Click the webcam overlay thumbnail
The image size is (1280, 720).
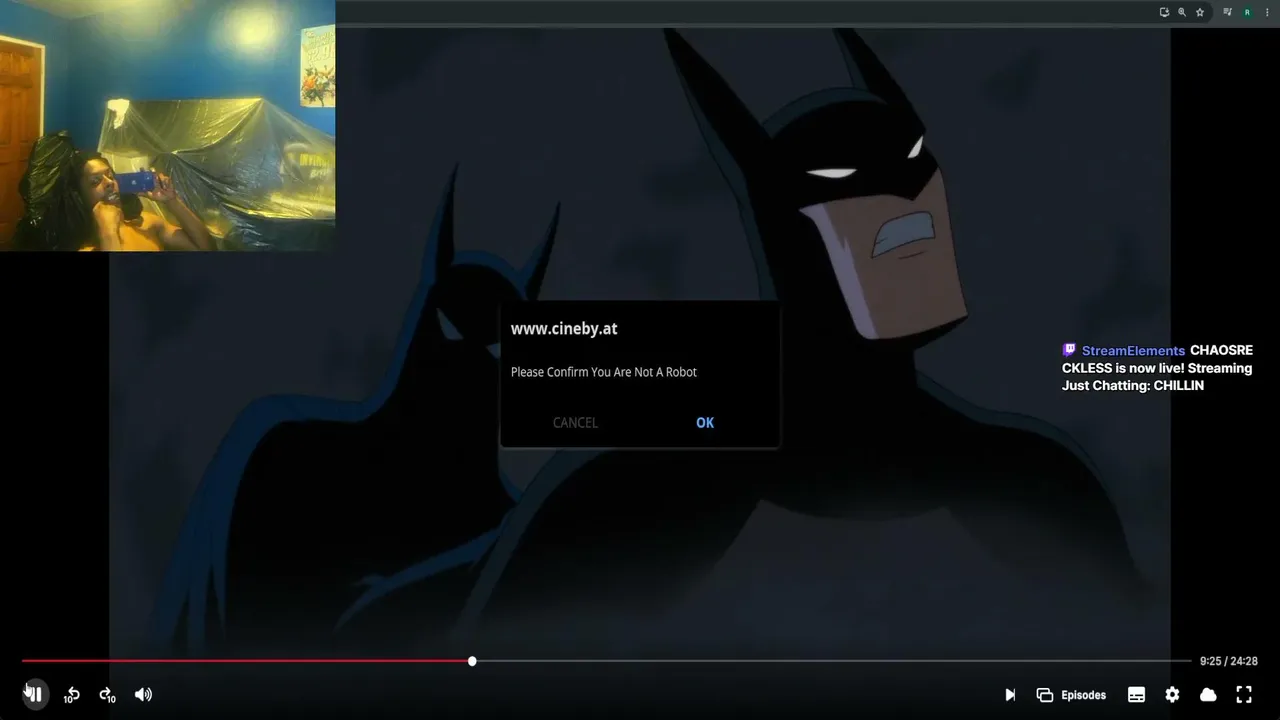pos(167,125)
